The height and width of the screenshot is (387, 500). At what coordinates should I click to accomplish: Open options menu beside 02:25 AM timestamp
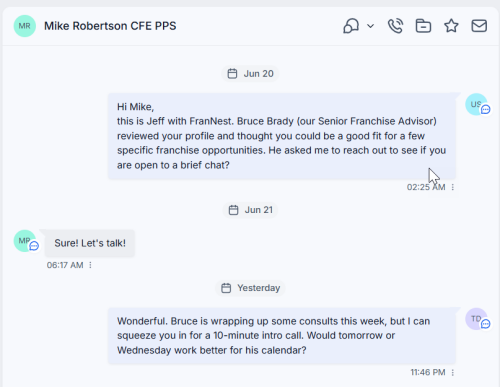(453, 187)
